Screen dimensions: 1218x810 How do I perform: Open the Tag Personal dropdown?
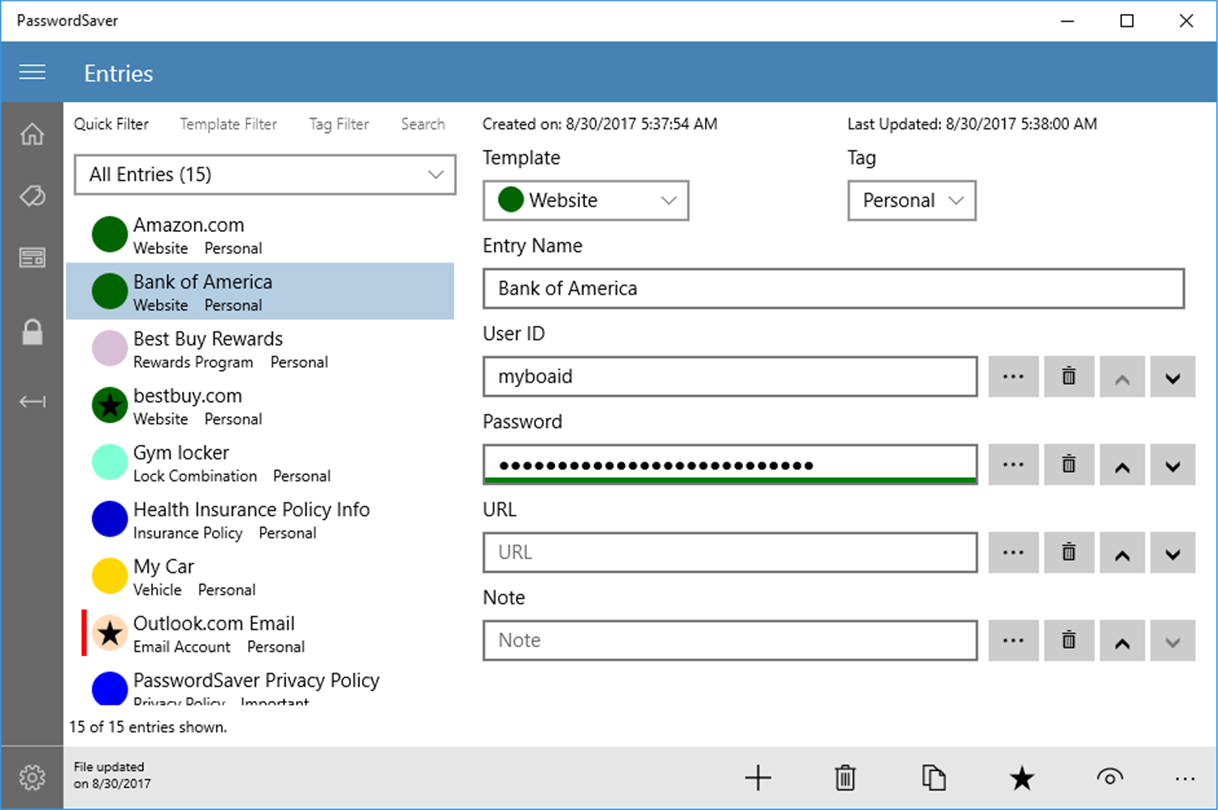tap(912, 200)
